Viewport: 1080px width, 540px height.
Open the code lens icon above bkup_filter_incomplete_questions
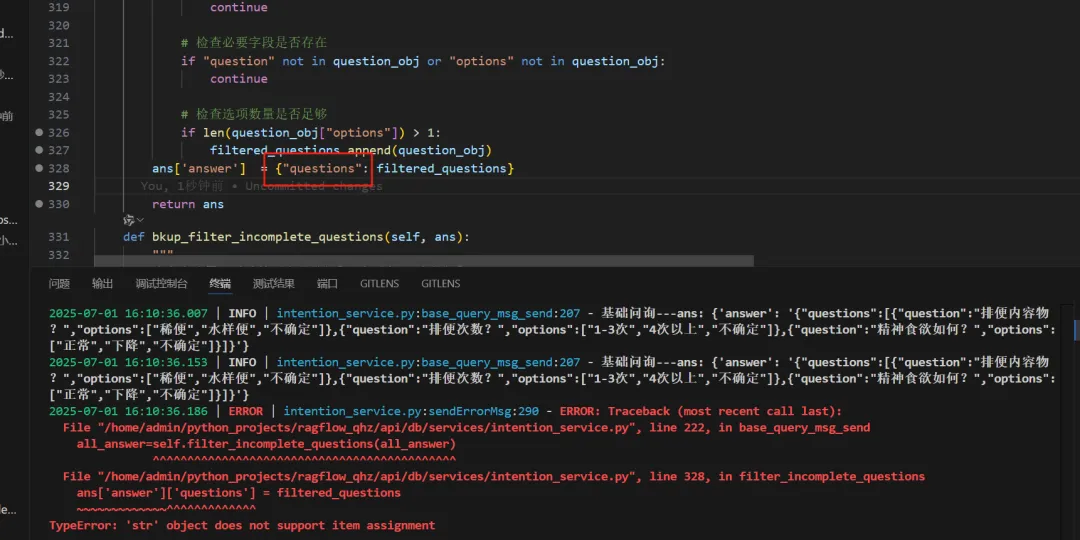[128, 220]
